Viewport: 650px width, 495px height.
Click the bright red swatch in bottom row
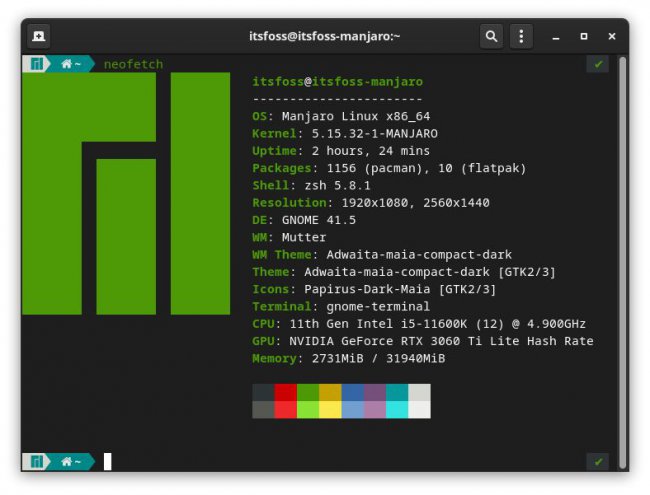(x=286, y=410)
